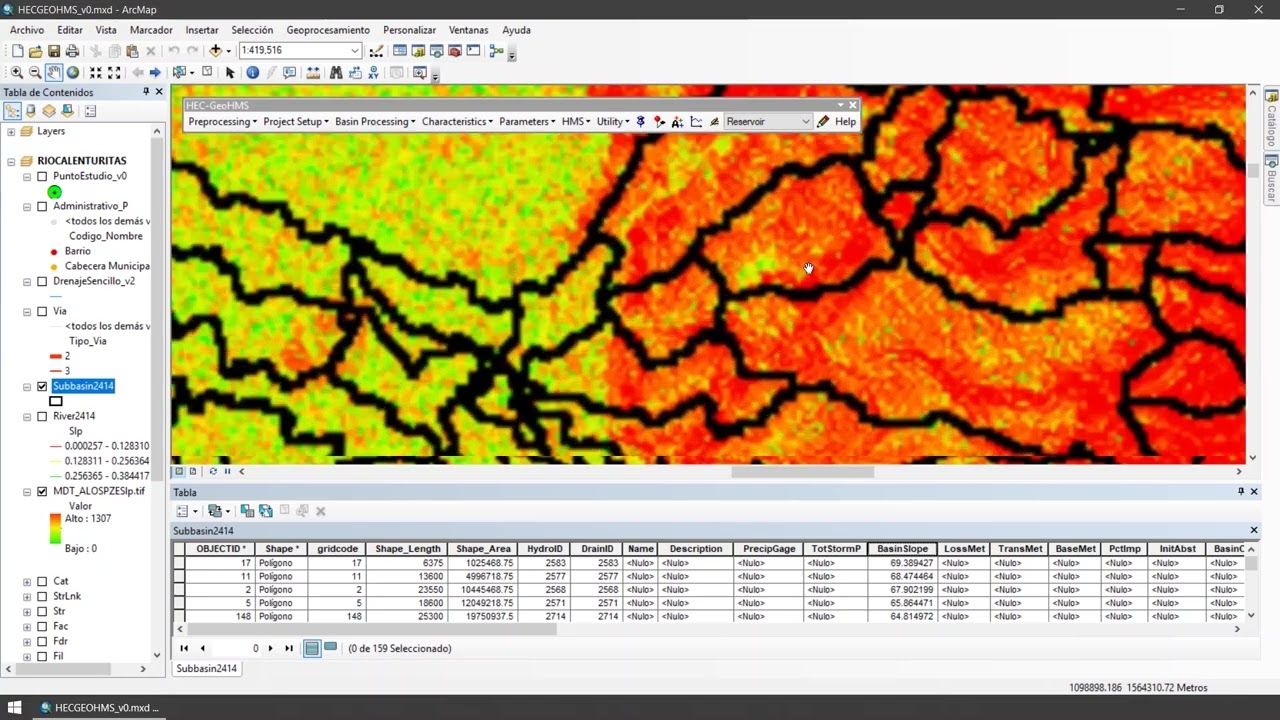Open the Geoprocesamiento menu
Image resolution: width=1280 pixels, height=720 pixels.
[x=328, y=30]
